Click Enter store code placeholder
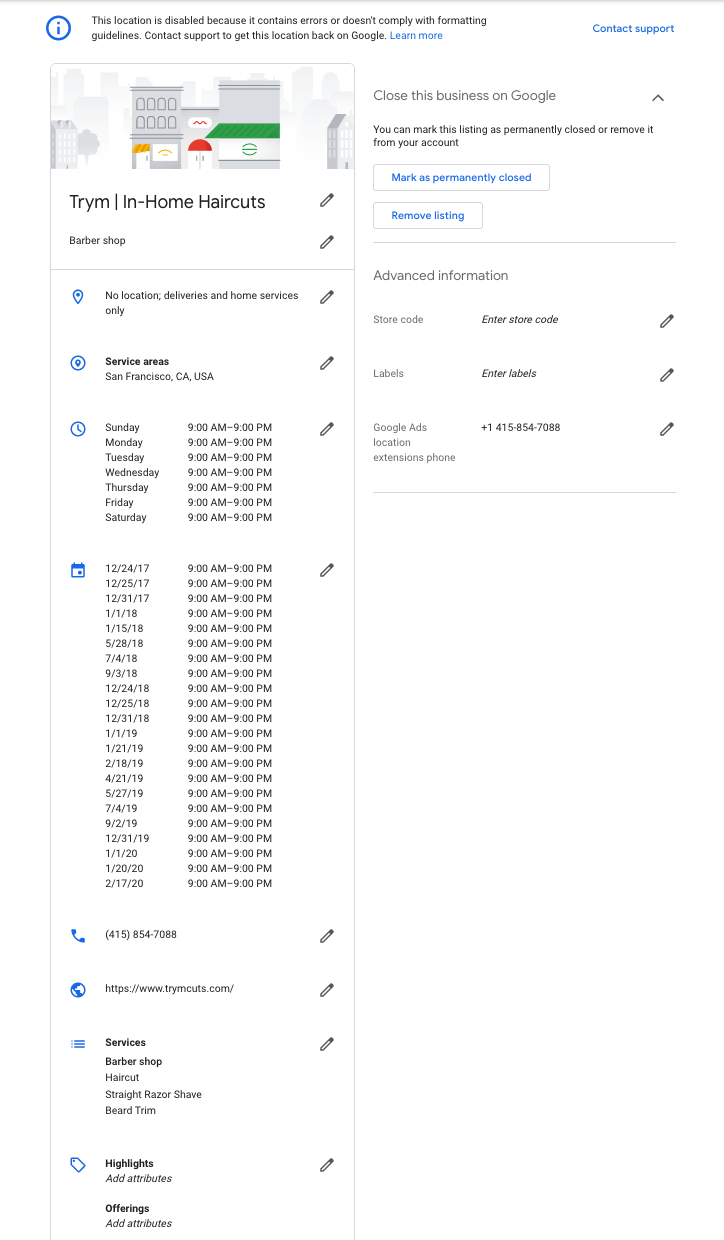The width and height of the screenshot is (724, 1240). [520, 320]
